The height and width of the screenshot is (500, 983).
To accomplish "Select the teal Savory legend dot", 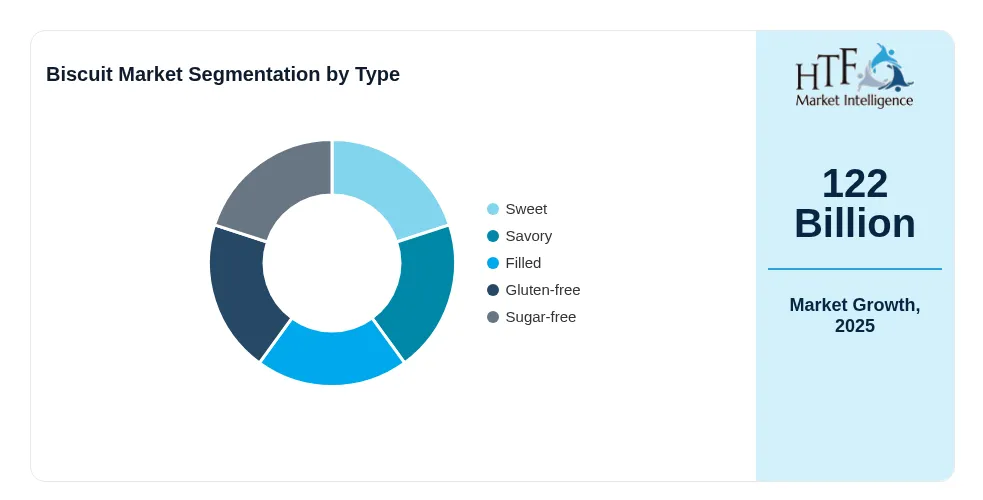I will (493, 236).
